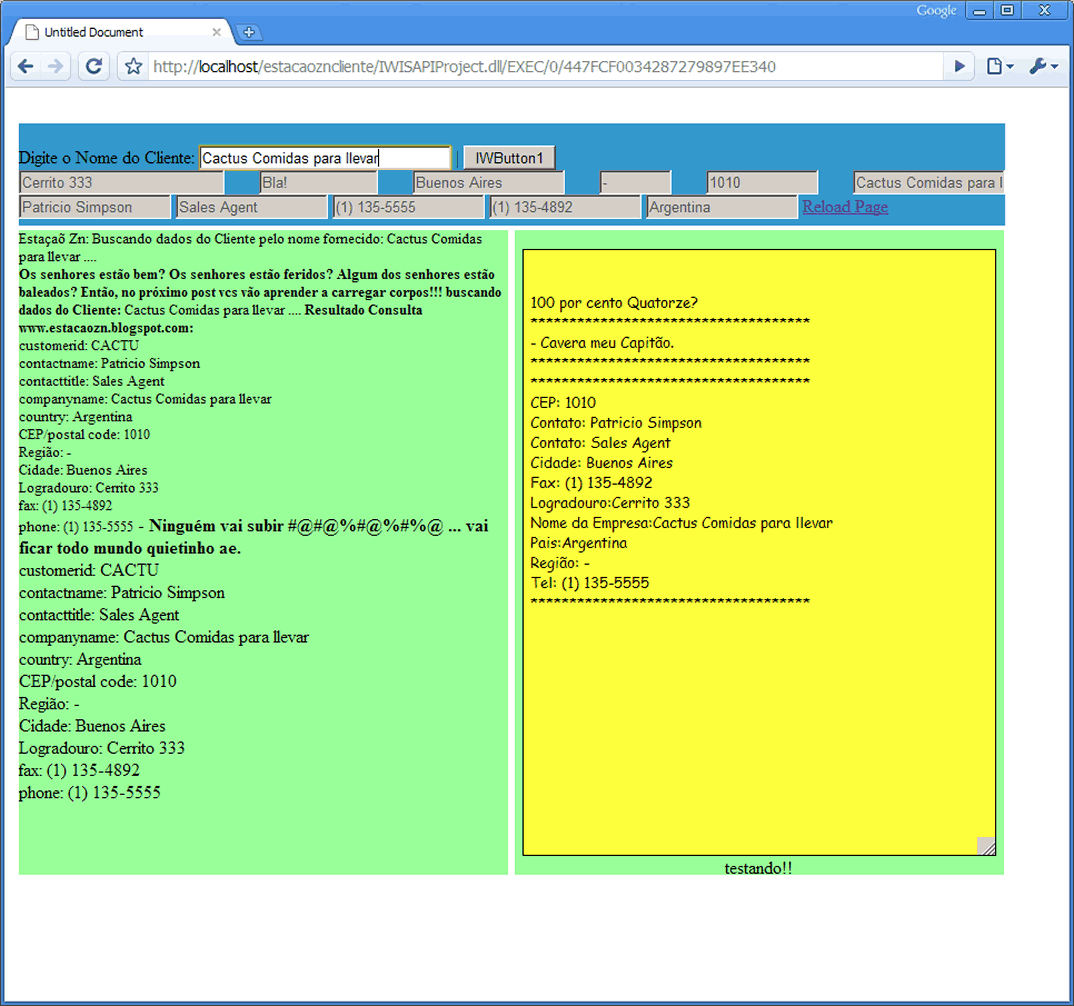Reload the page with the refresh icon
Image resolution: width=1074 pixels, height=1006 pixels.
pyautogui.click(x=94, y=66)
